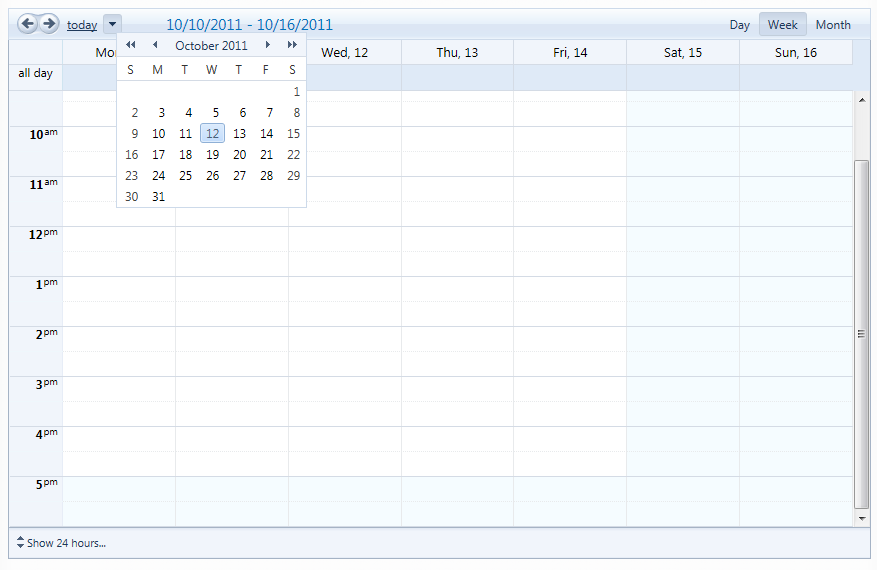Click the scrollbar up arrow
This screenshot has height=570, width=877.
(x=862, y=100)
